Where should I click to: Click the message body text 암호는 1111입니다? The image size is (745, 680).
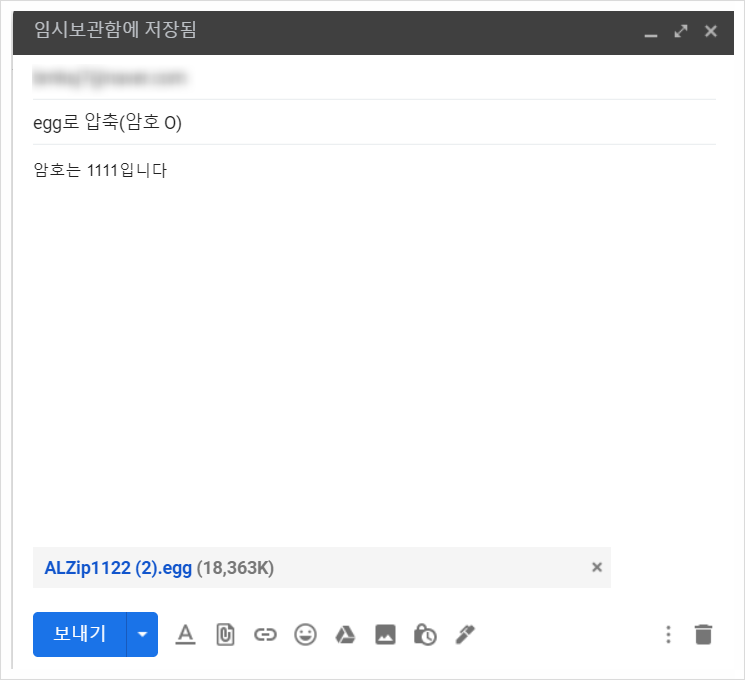pos(100,170)
